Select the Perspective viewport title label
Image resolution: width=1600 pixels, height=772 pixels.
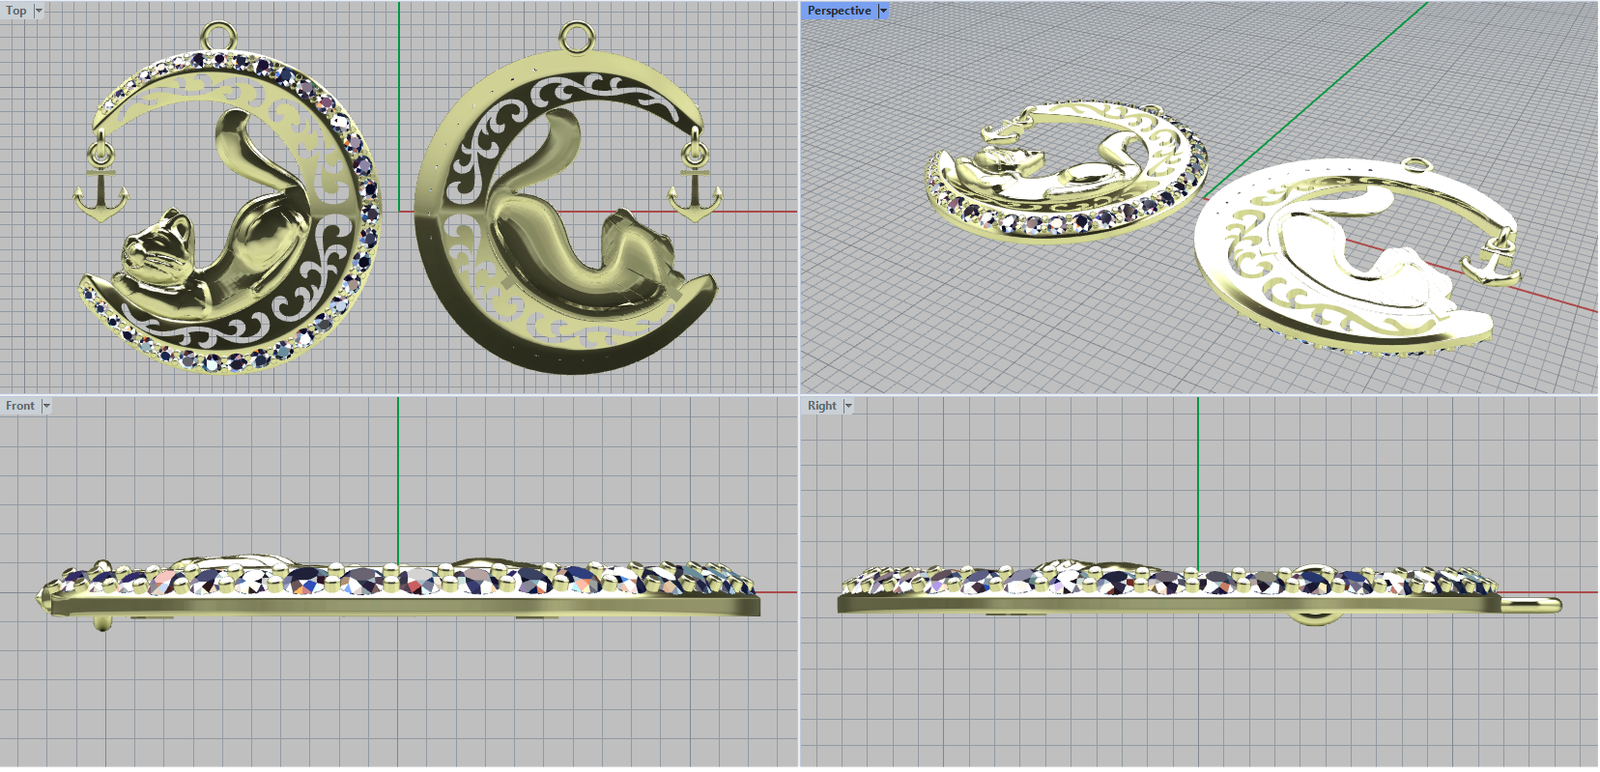(x=838, y=11)
